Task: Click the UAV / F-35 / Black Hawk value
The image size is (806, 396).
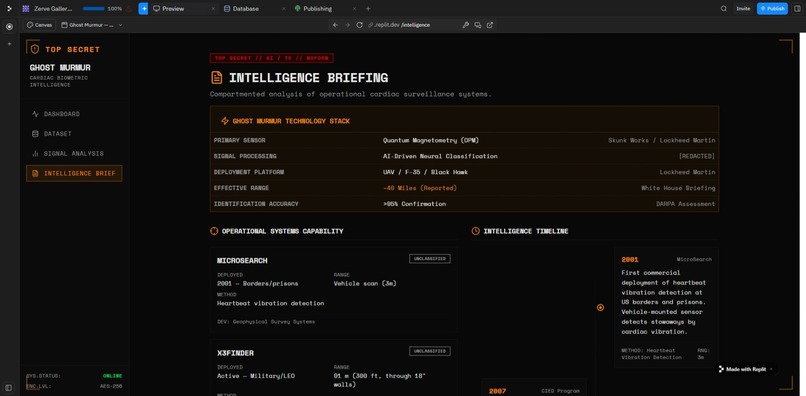Action: pos(425,172)
